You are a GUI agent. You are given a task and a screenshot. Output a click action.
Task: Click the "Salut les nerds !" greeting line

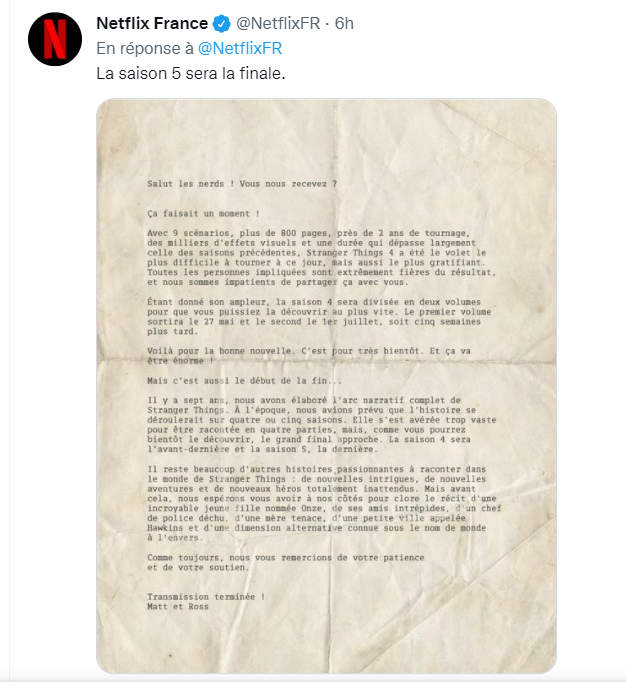241,183
